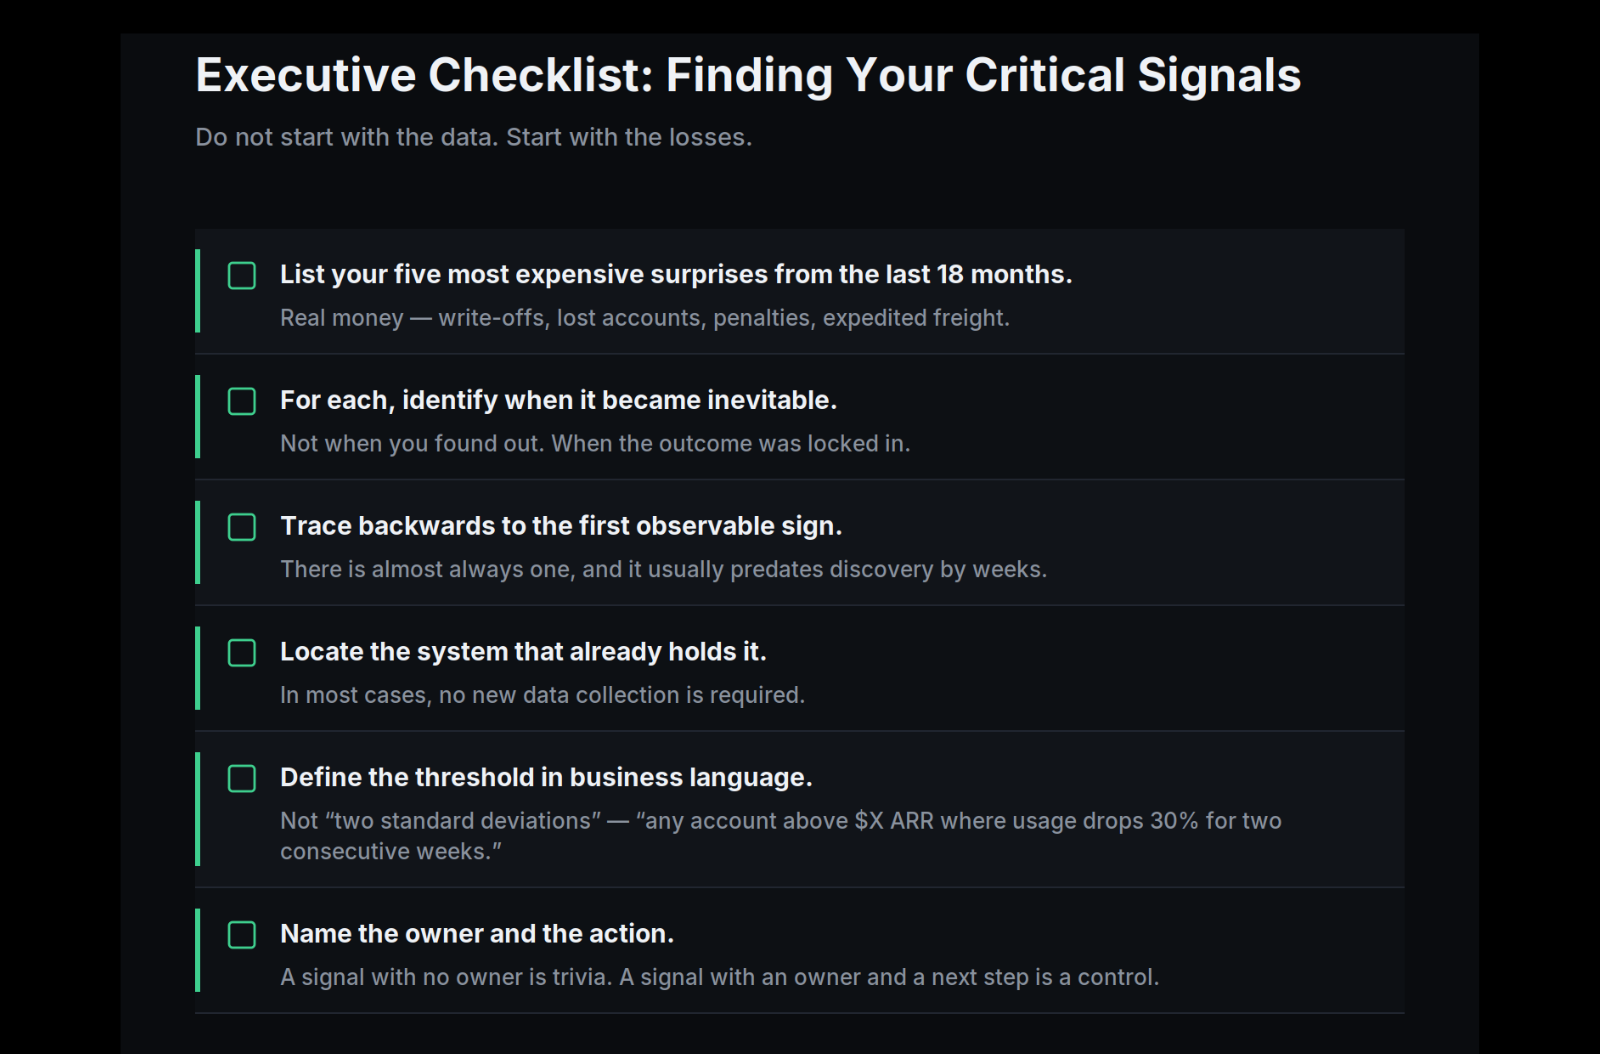Select the 'Do not start with the data' subtitle
1600x1054 pixels.
[x=474, y=137]
